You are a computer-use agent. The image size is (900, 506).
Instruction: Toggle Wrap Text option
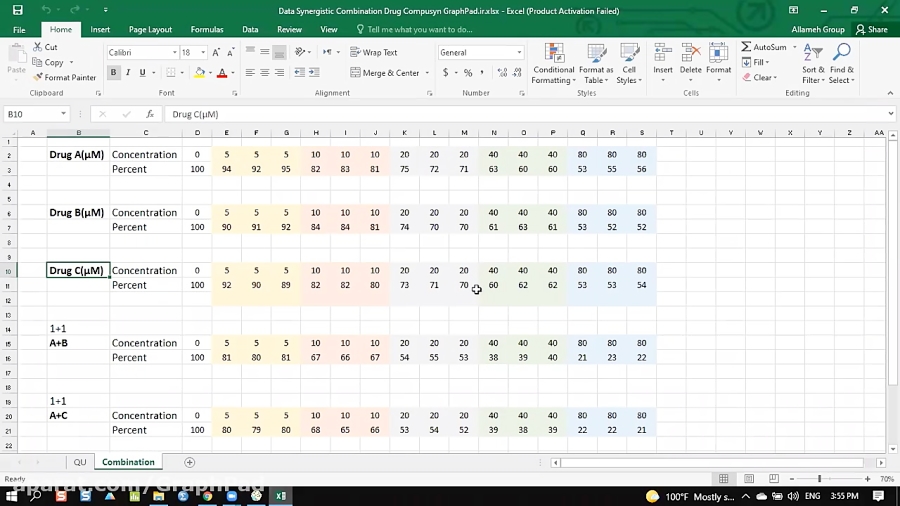click(374, 52)
